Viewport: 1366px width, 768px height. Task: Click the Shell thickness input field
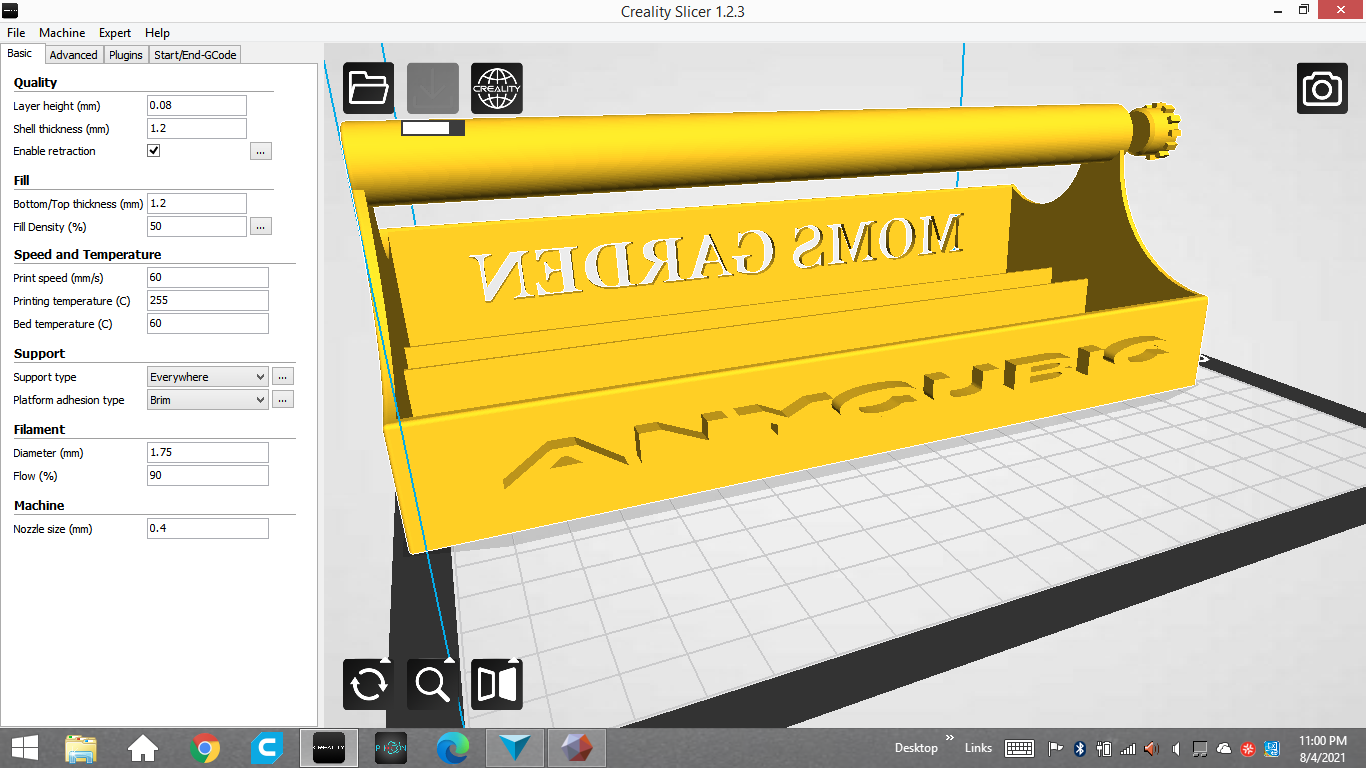[196, 129]
